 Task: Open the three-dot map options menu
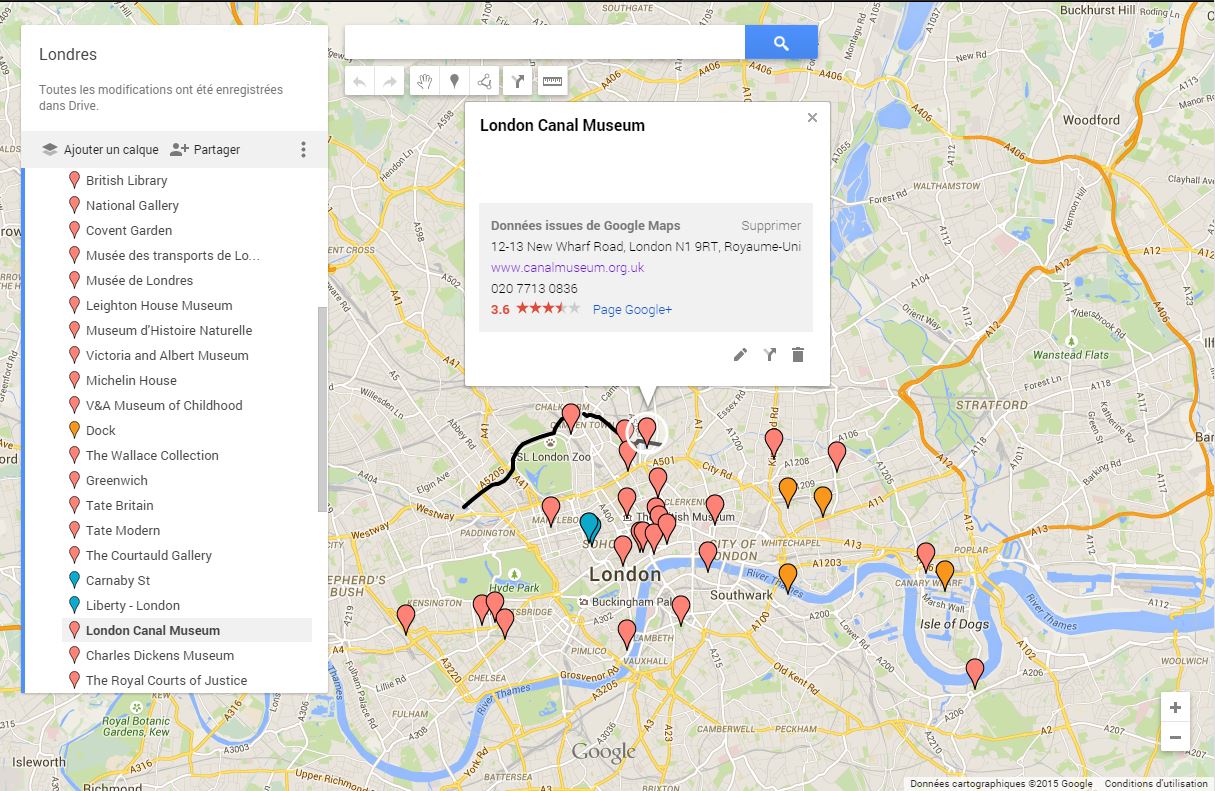point(303,150)
